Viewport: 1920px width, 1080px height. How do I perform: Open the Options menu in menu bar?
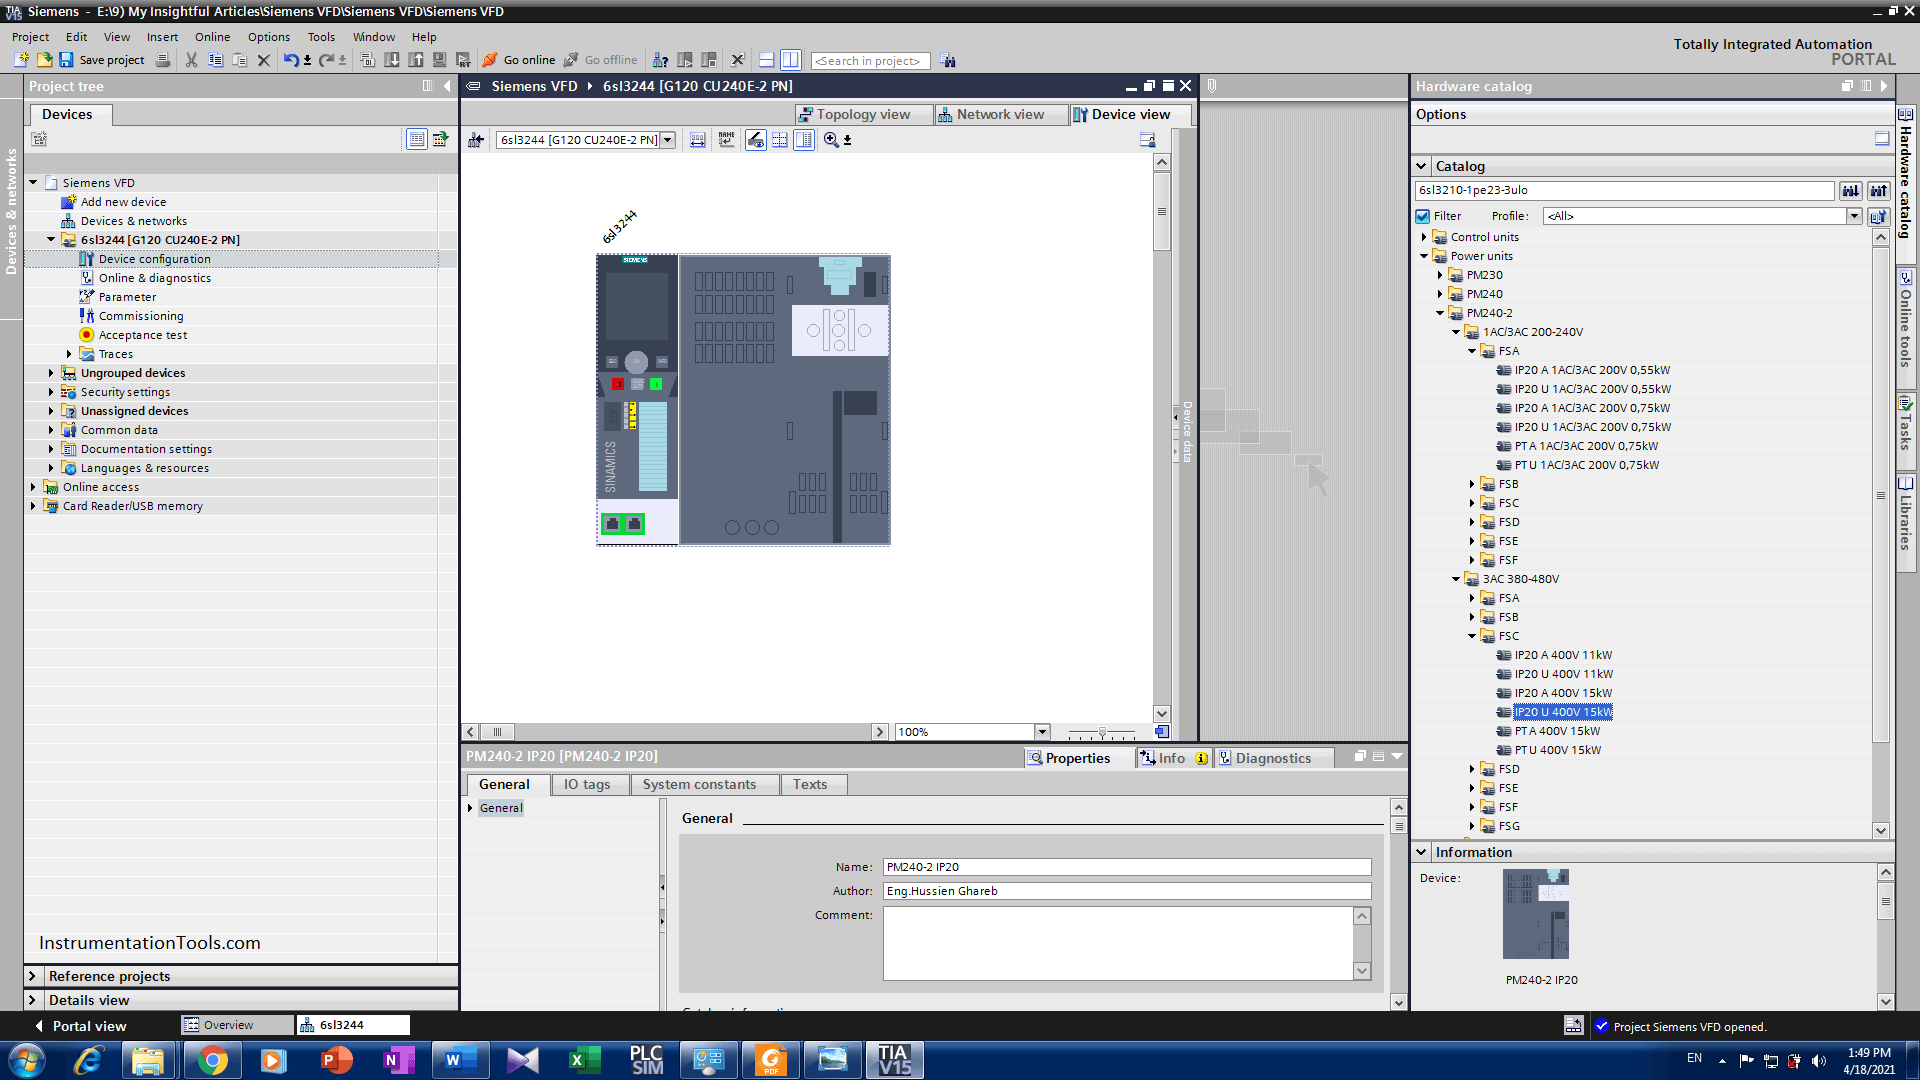click(x=269, y=37)
